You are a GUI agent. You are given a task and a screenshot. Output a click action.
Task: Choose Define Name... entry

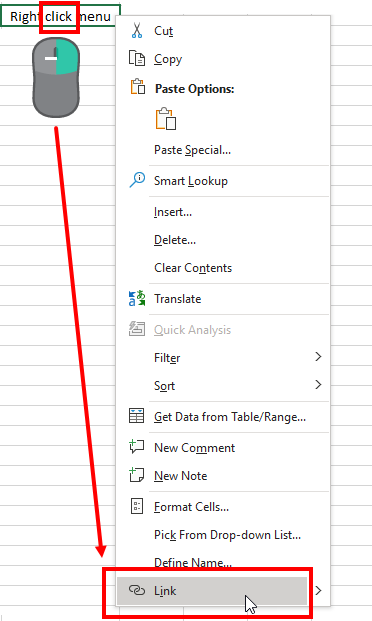(193, 562)
